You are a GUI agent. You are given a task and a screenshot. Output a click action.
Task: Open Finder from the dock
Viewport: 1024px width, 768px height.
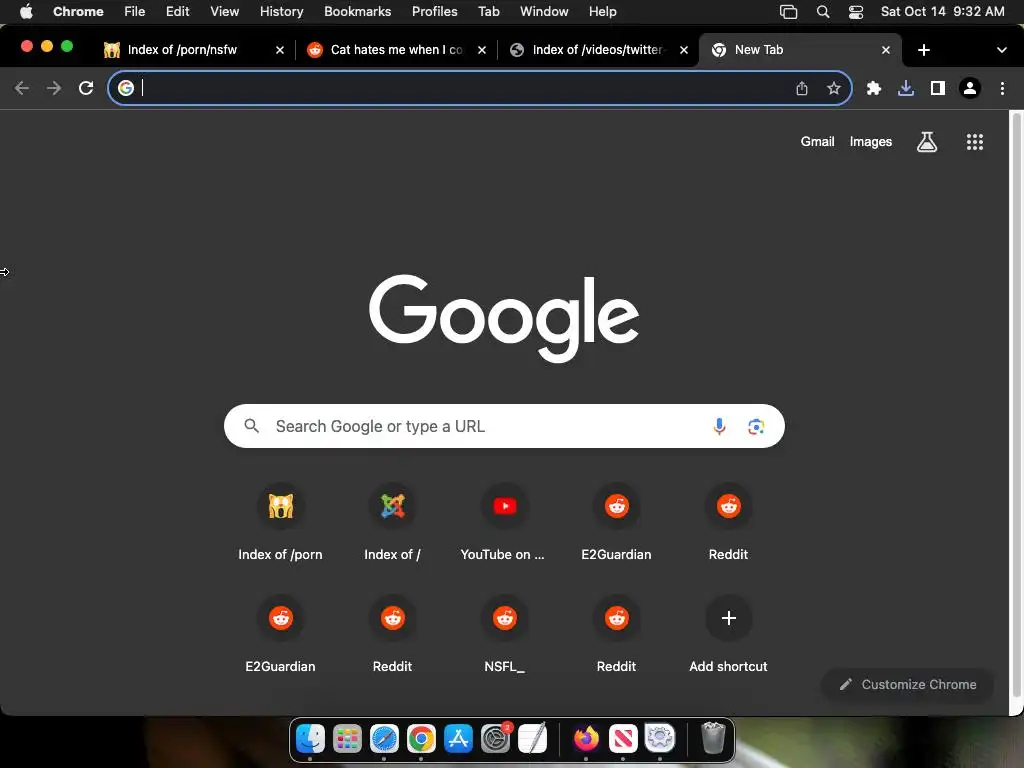[x=310, y=739]
